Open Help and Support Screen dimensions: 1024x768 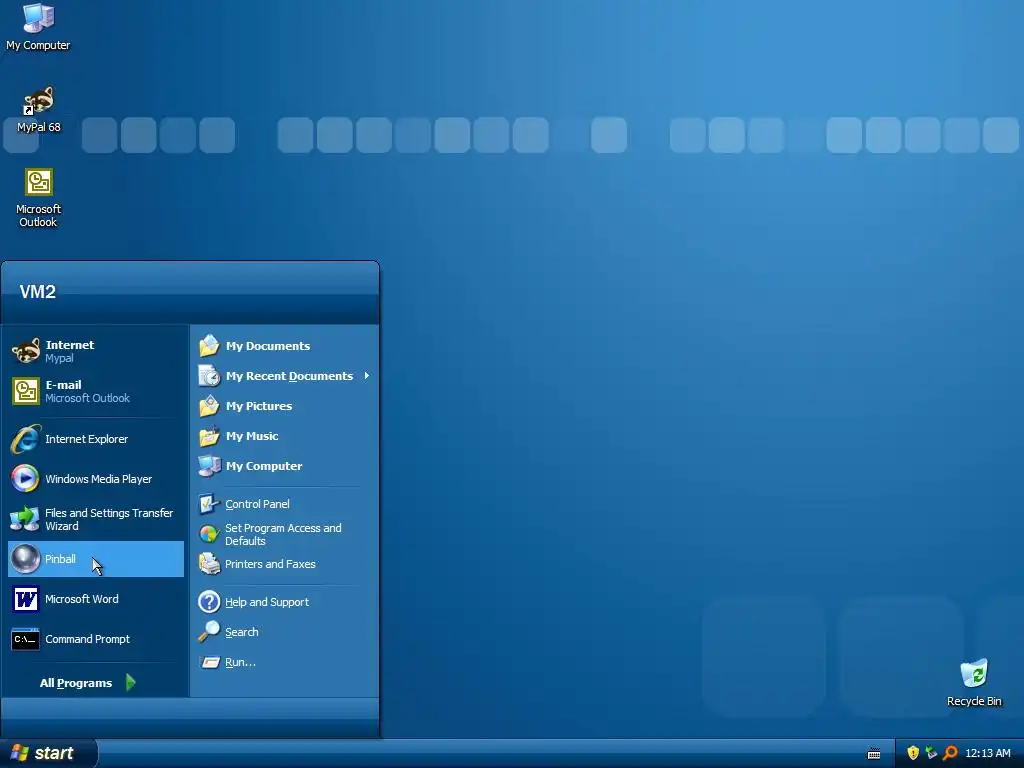pyautogui.click(x=285, y=601)
